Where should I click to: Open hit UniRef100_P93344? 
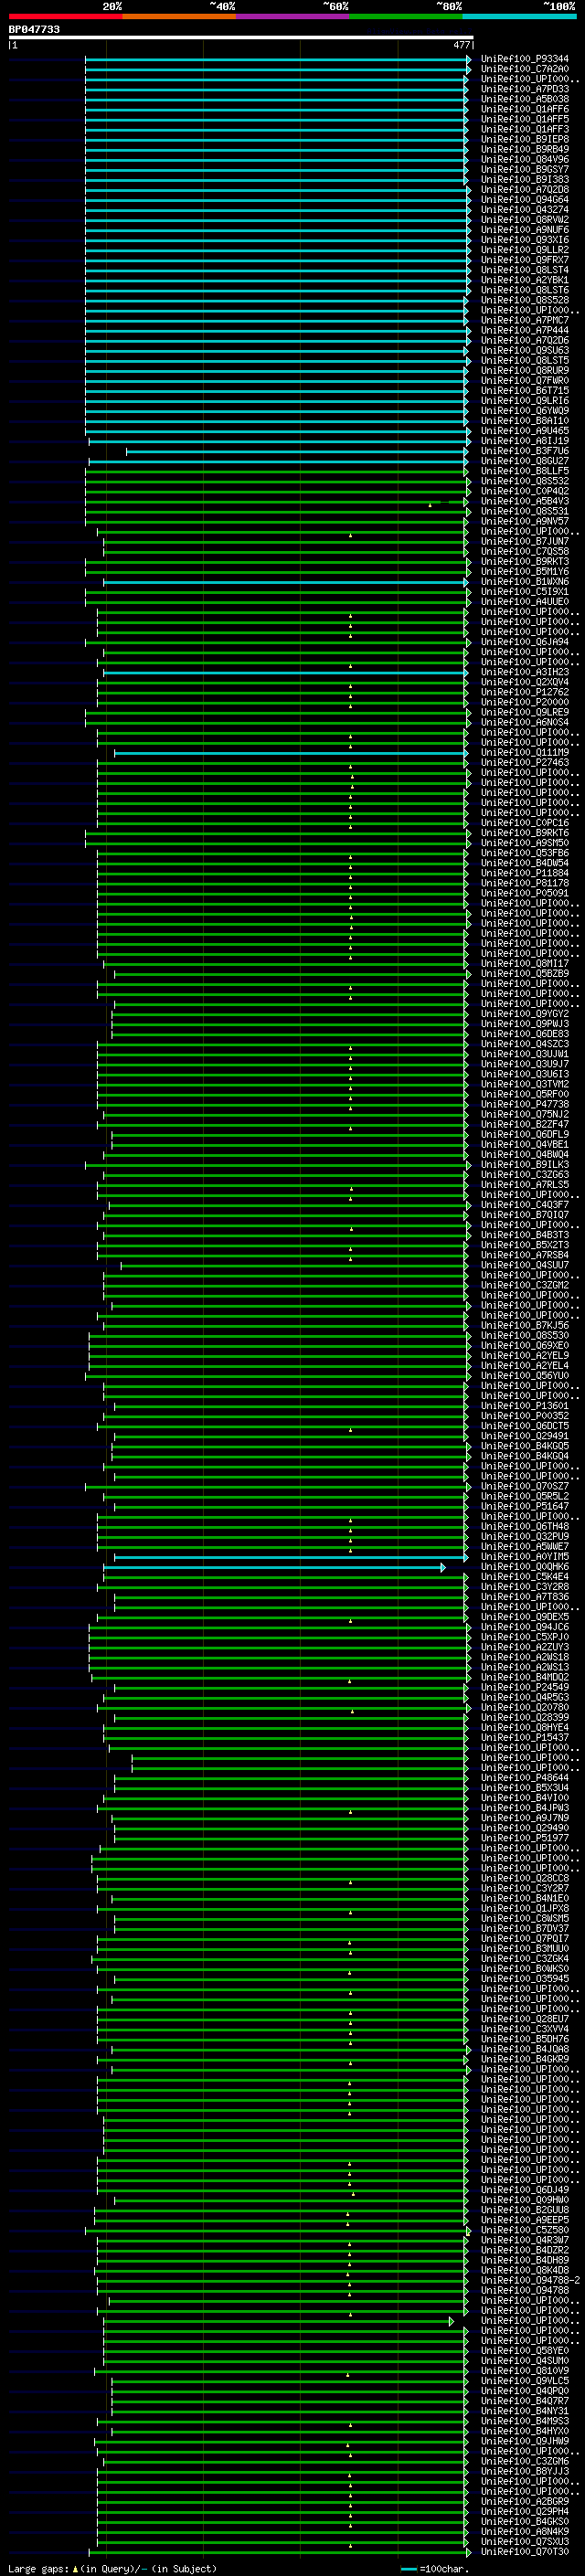pyautogui.click(x=524, y=59)
